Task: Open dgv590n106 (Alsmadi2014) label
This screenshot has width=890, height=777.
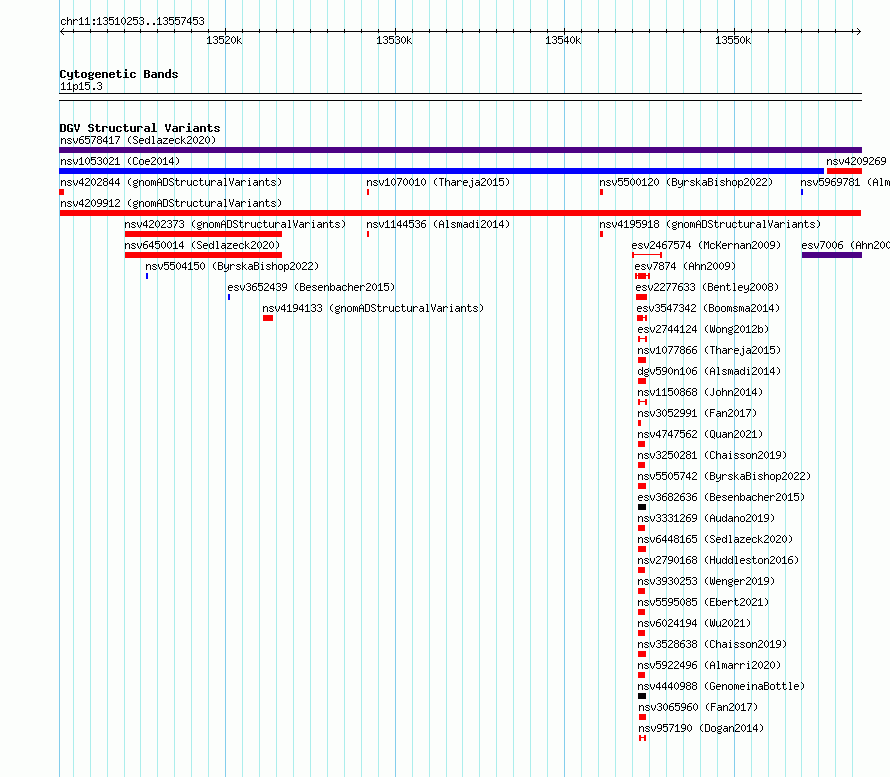Action: 709,371
